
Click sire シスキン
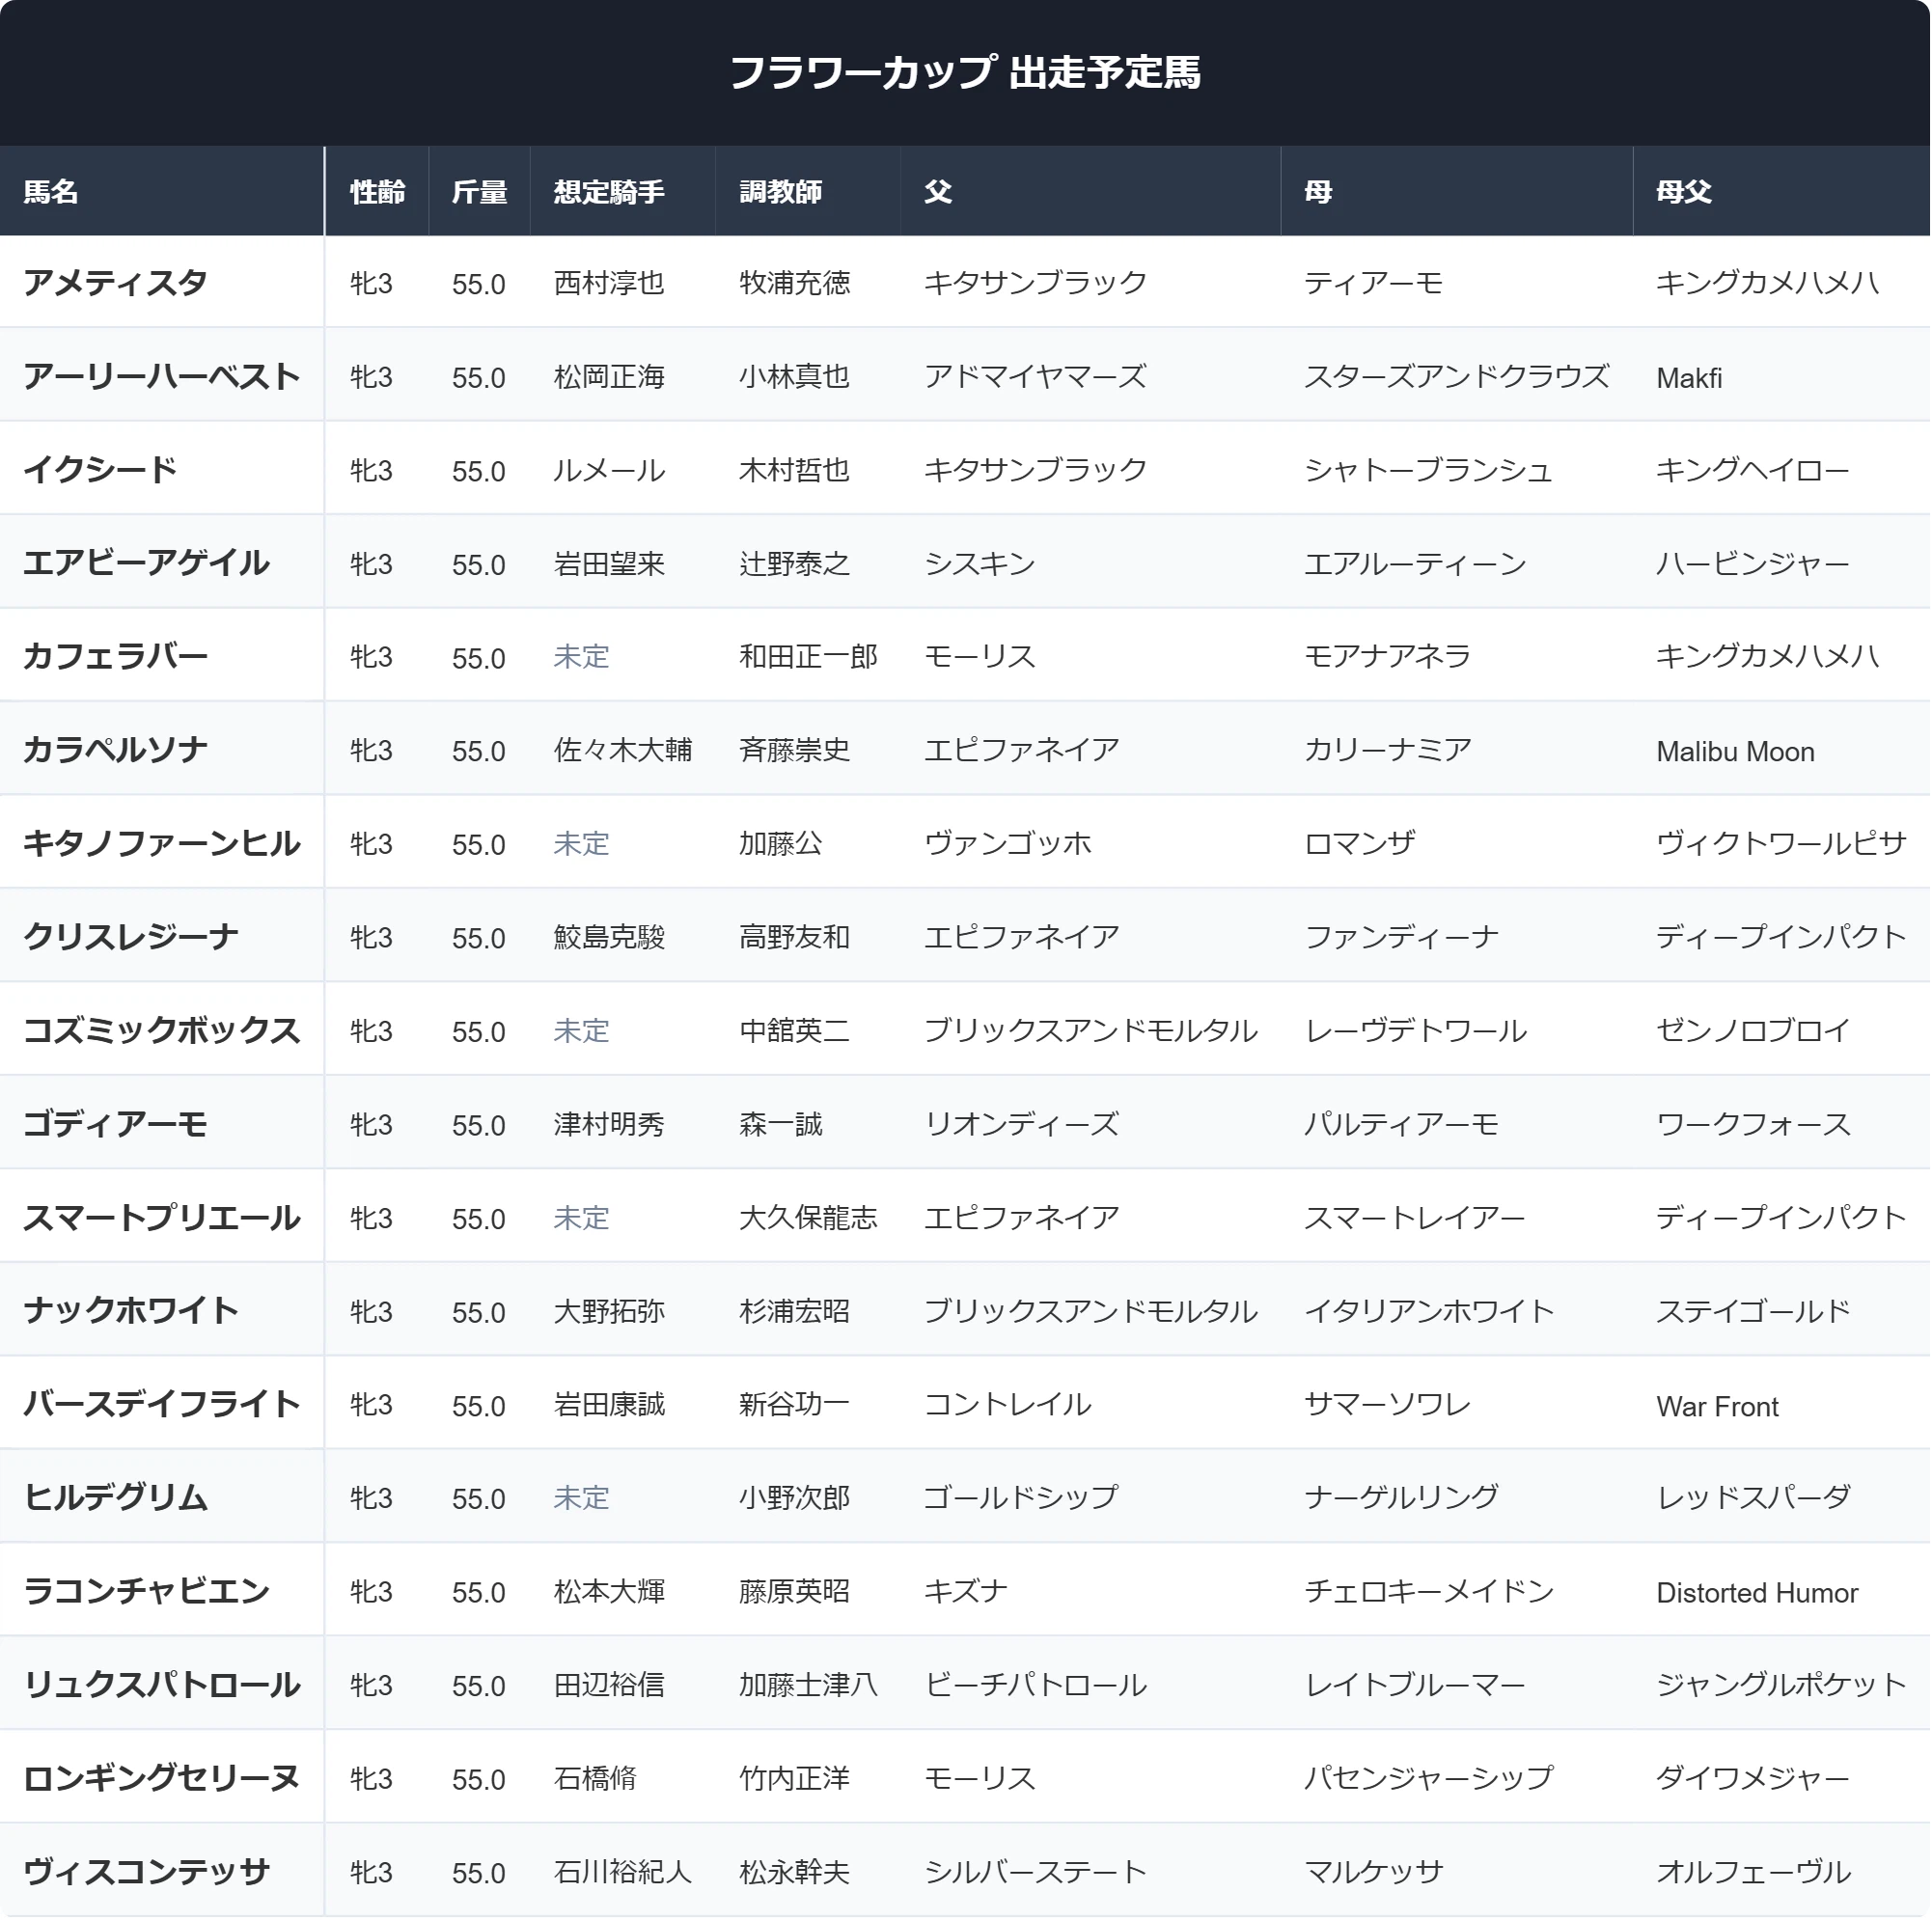(980, 564)
